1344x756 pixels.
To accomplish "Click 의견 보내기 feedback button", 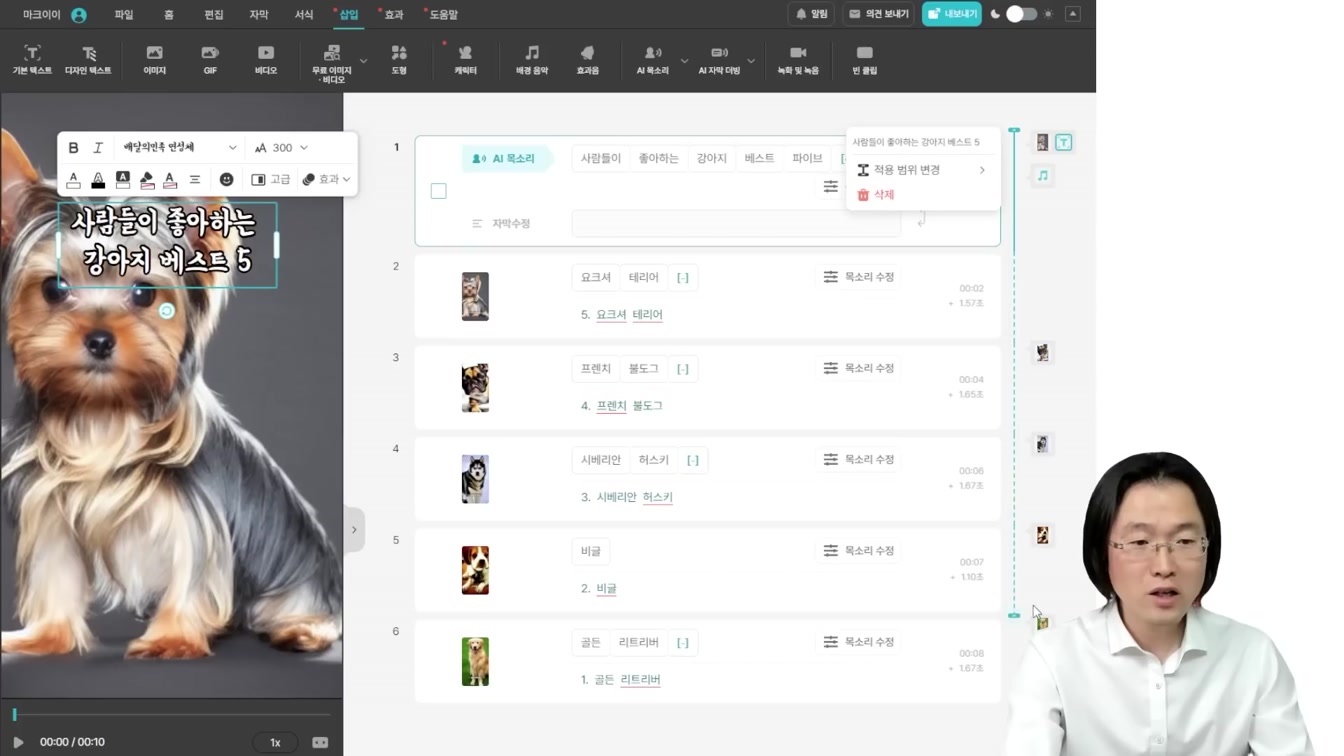I will [878, 14].
